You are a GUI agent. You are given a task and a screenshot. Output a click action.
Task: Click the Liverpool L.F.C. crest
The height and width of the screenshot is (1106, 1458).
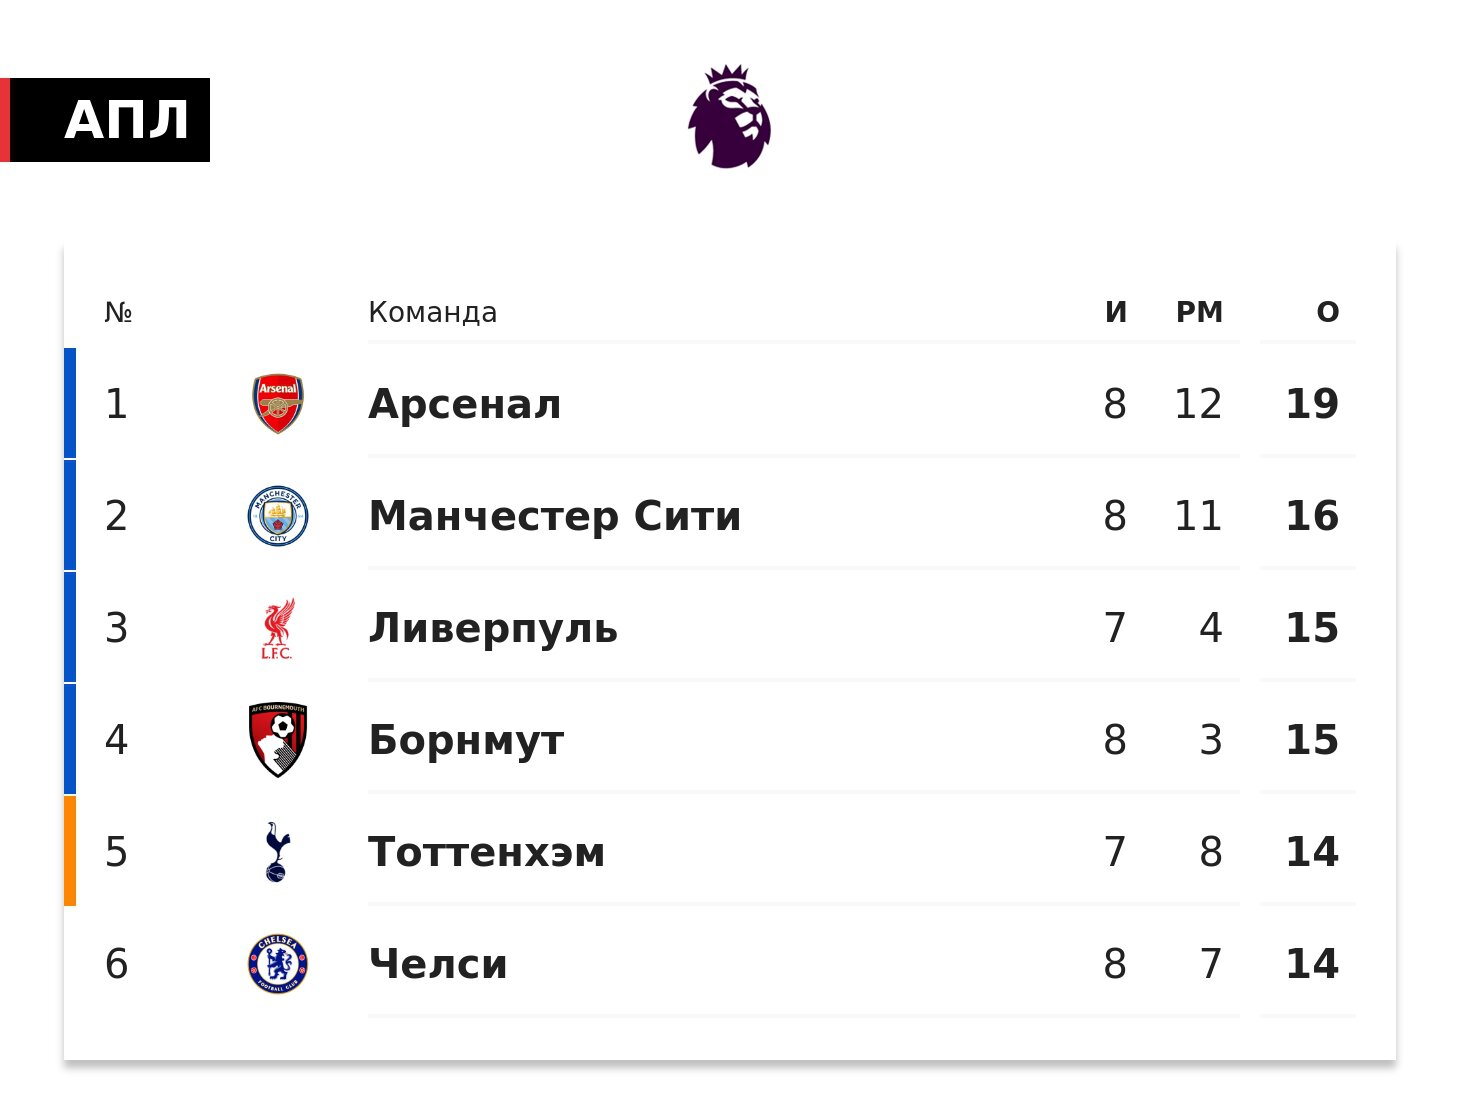278,628
